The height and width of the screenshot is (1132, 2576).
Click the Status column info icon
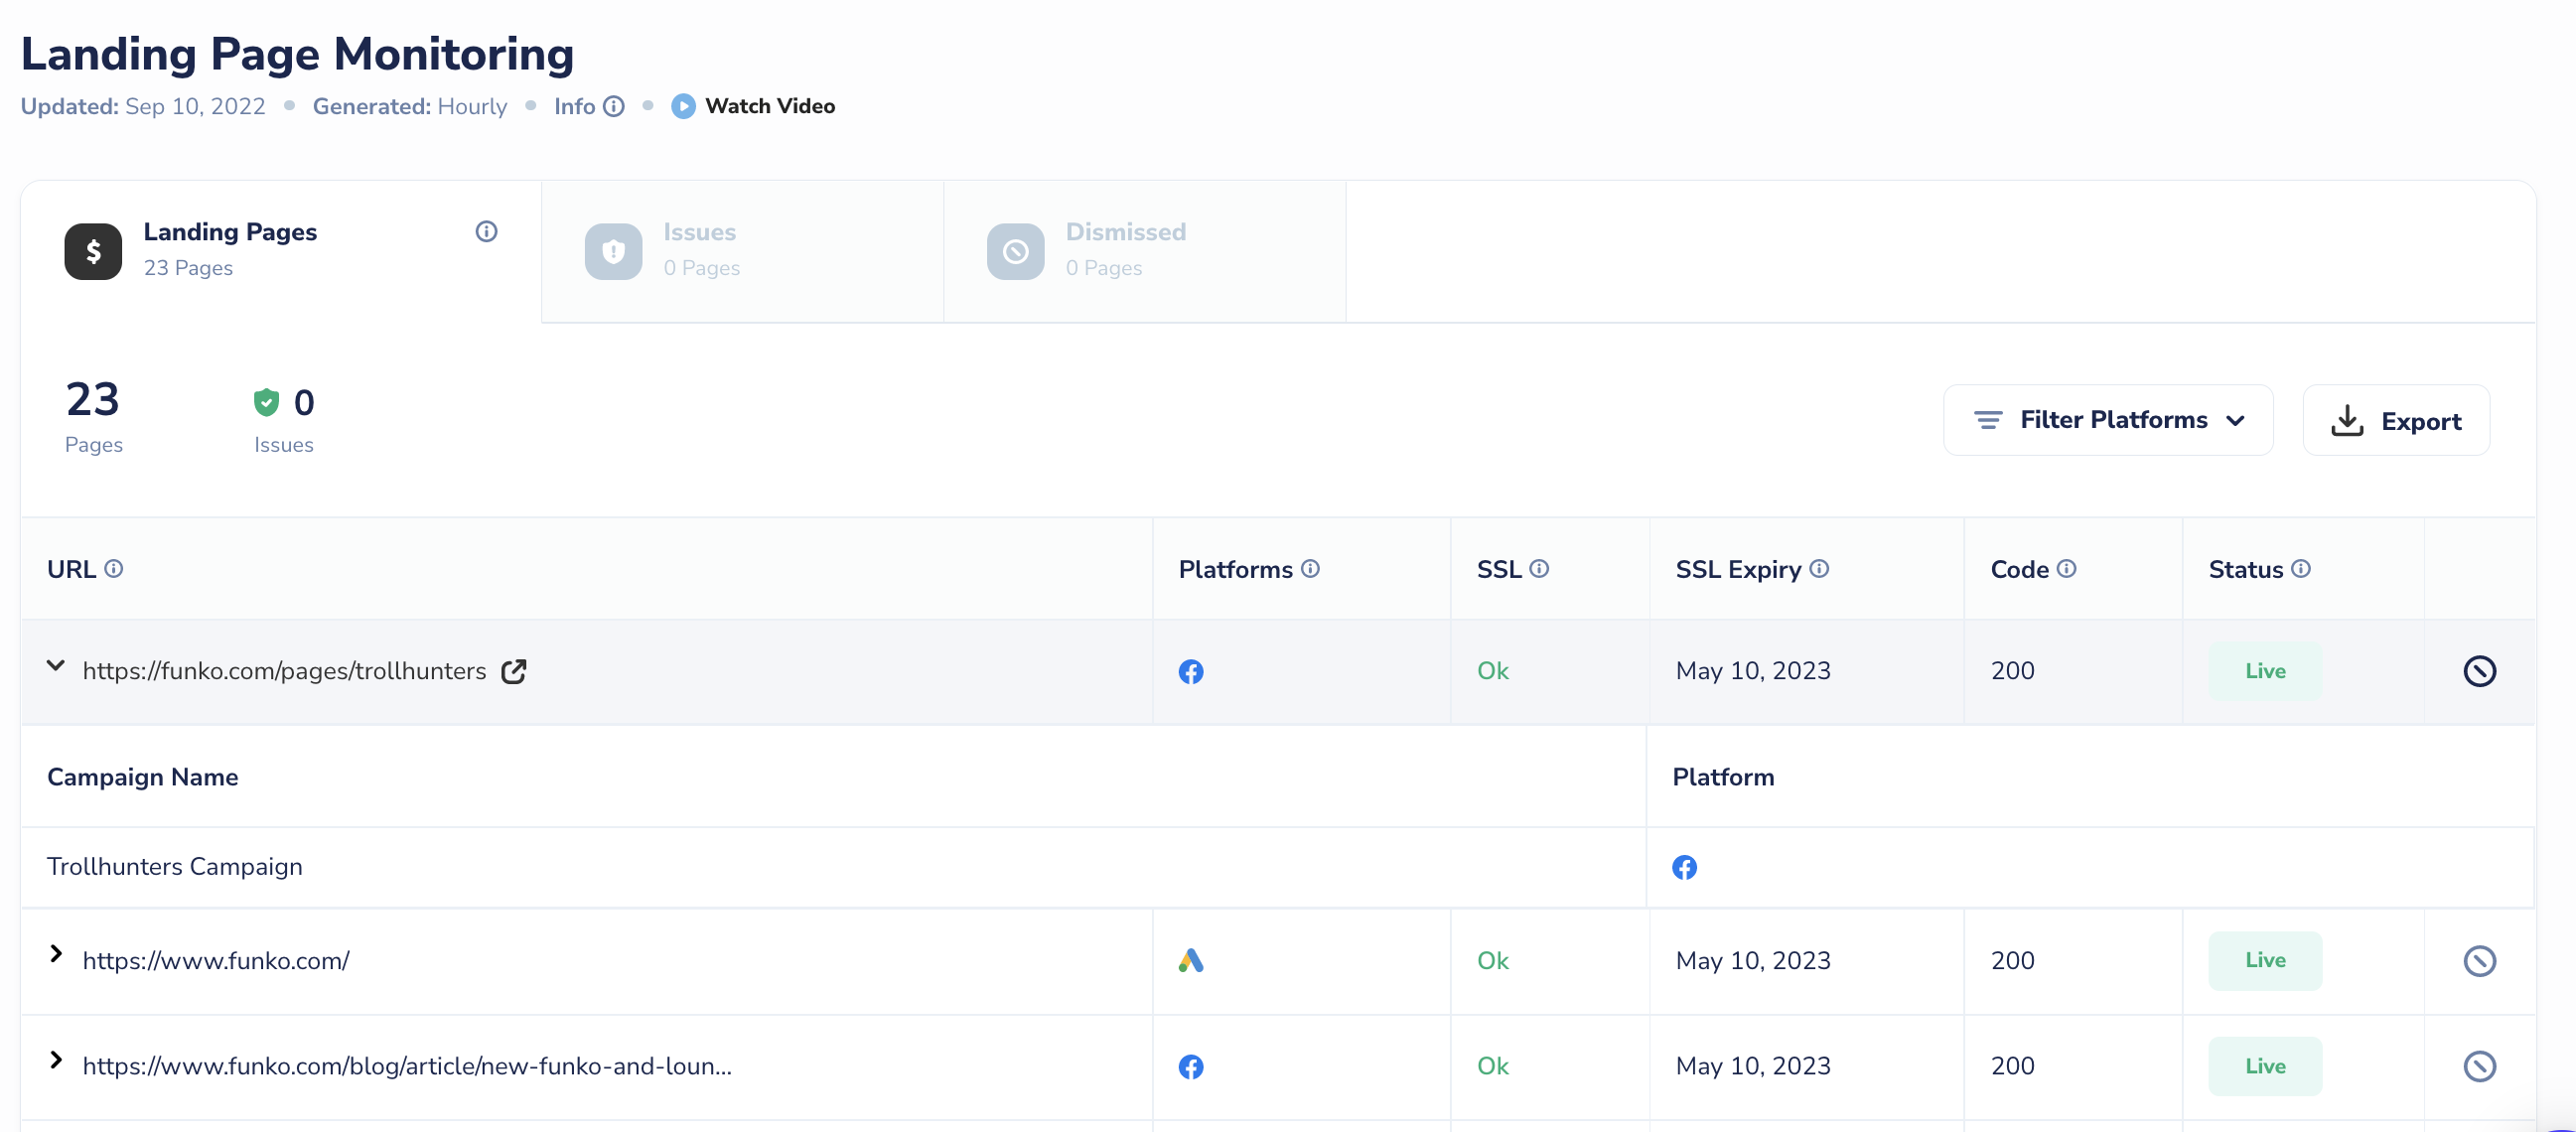(x=2300, y=568)
